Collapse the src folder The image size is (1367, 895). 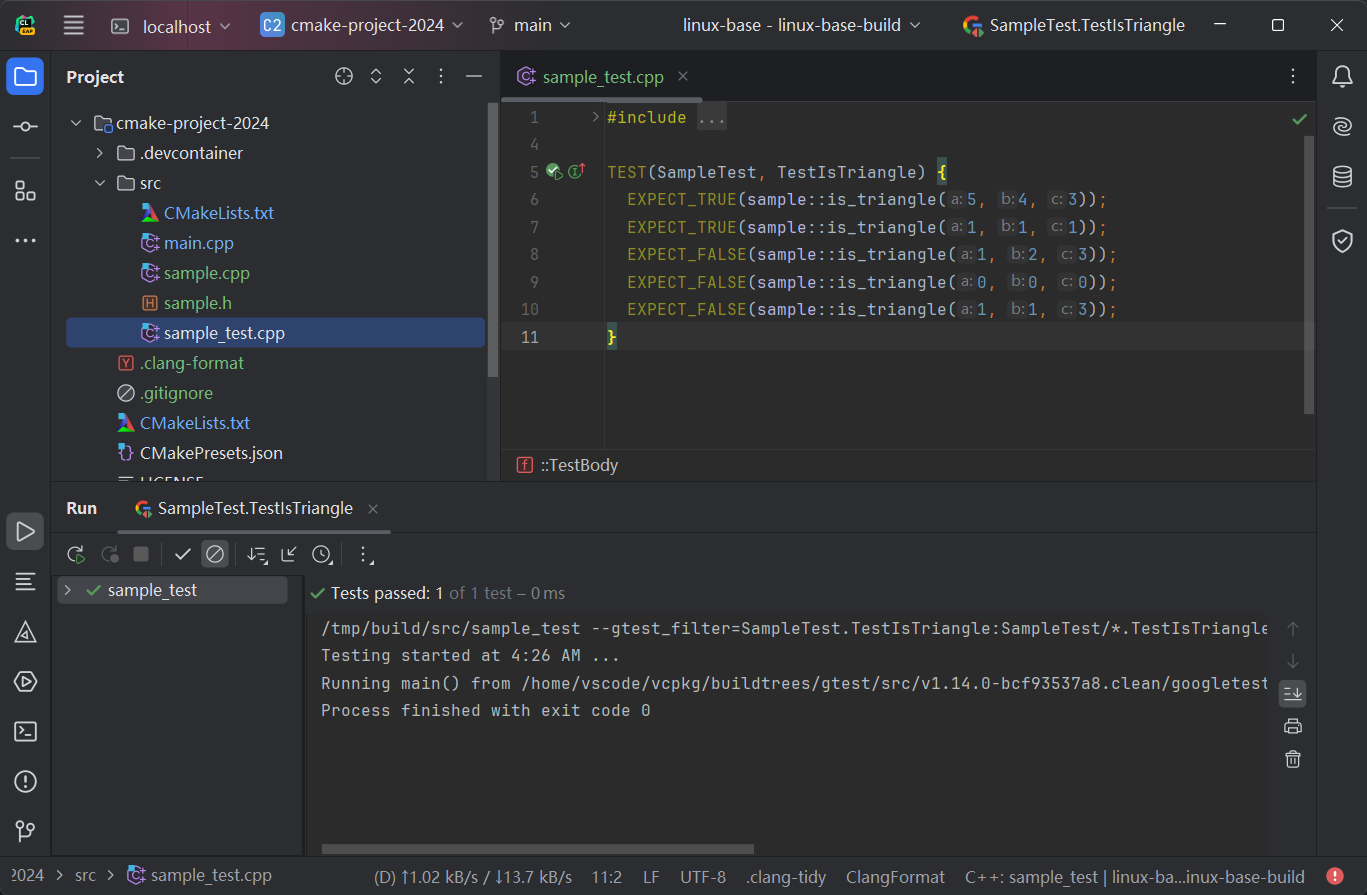99,183
